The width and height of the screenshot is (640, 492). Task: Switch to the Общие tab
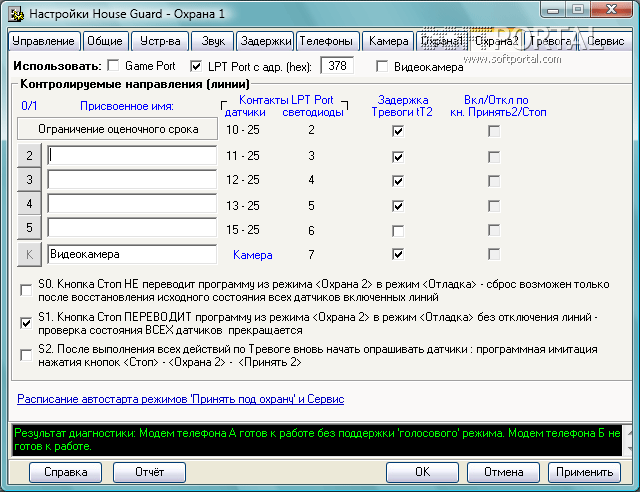click(x=105, y=41)
